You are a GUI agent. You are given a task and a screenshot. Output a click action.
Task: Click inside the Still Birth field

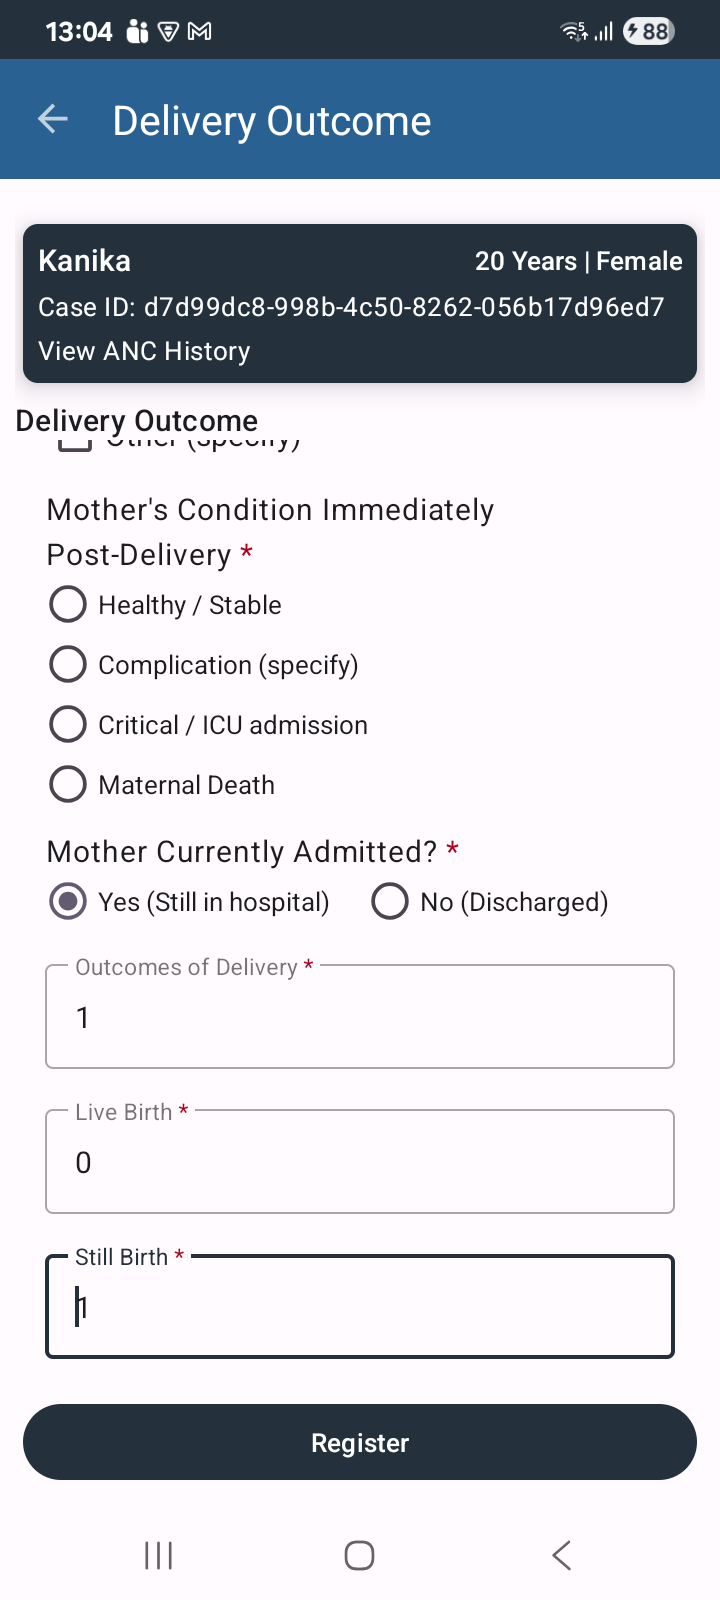pos(360,1306)
